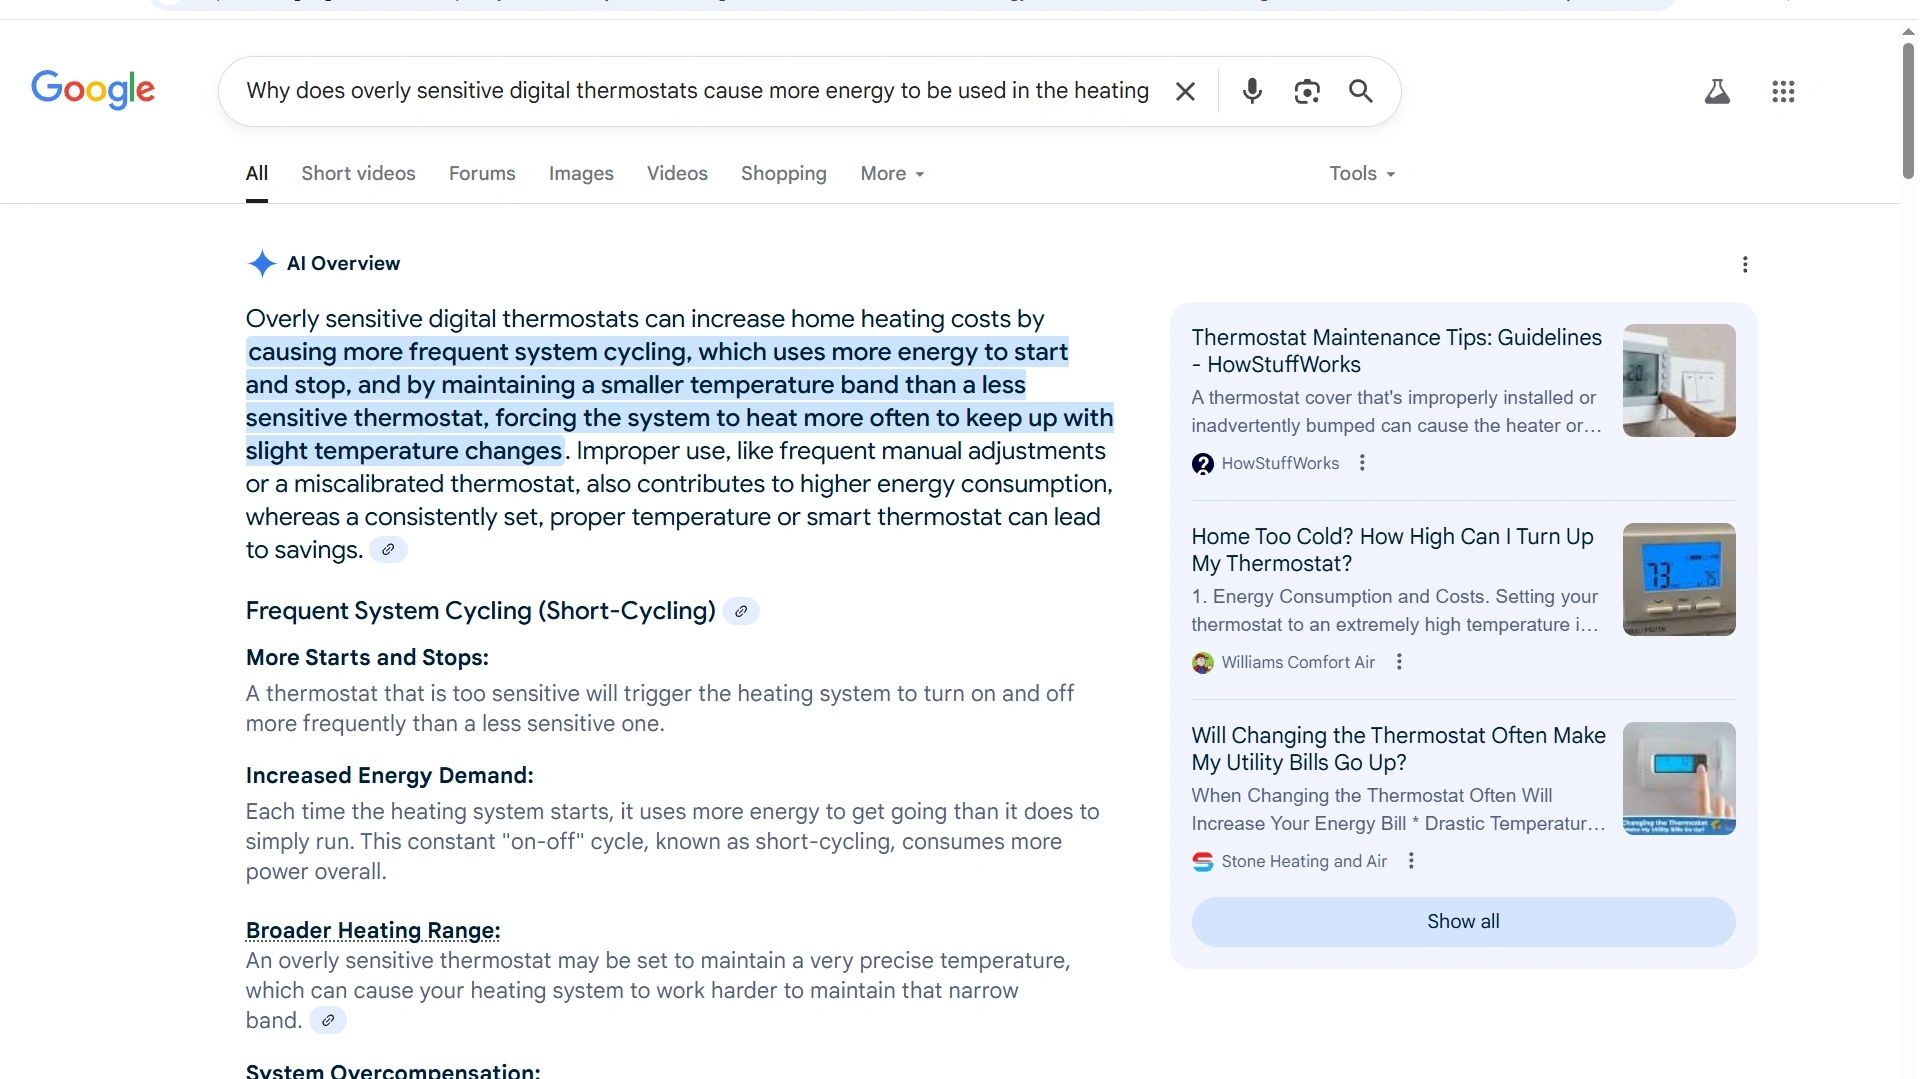Open more options for HowStuffWorks source
Screen dimensions: 1920x1079
(1362, 463)
